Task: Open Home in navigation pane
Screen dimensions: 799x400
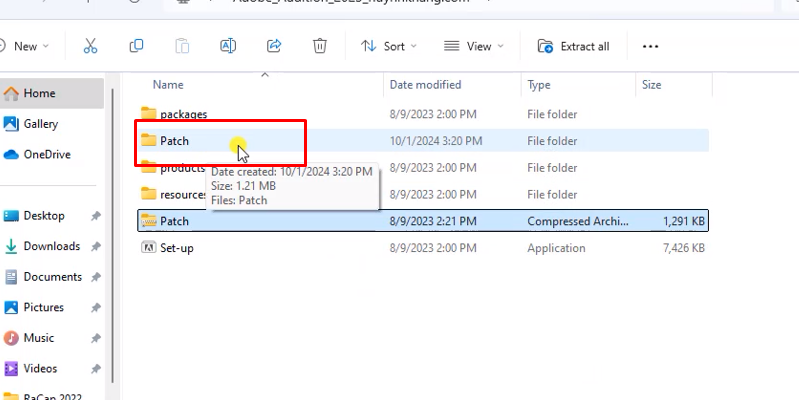Action: click(x=39, y=93)
